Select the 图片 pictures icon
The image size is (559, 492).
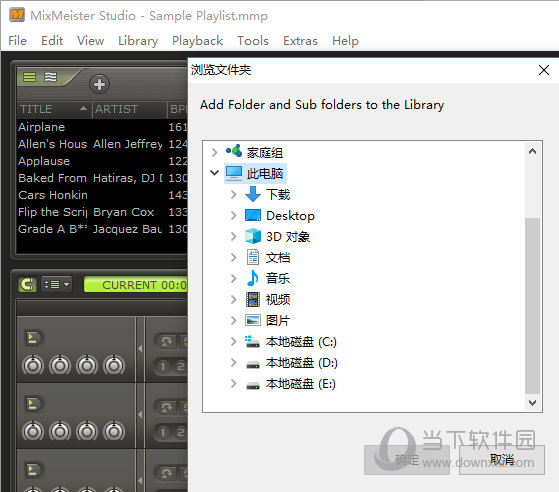pos(253,320)
